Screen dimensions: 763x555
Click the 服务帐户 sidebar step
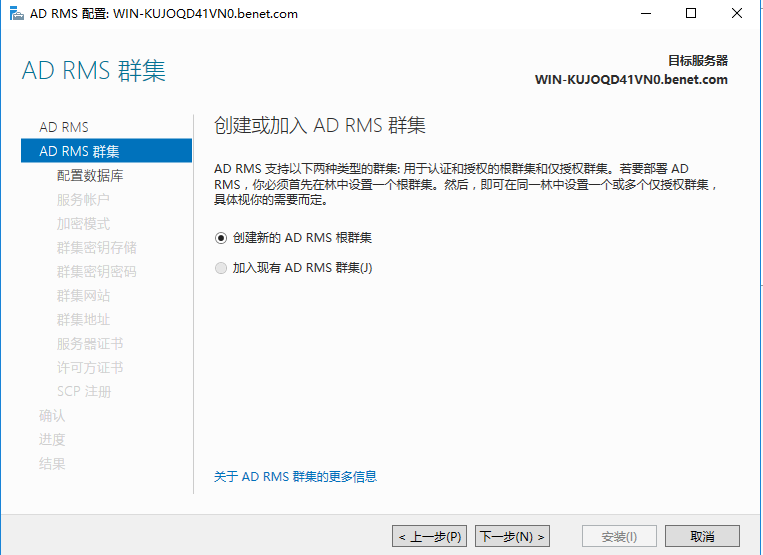click(83, 199)
